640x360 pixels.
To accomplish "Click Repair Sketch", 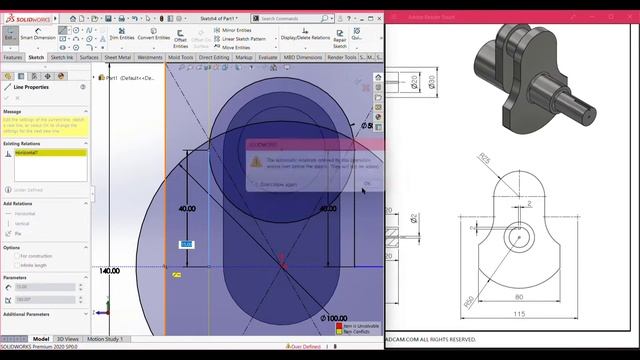I will [340, 39].
